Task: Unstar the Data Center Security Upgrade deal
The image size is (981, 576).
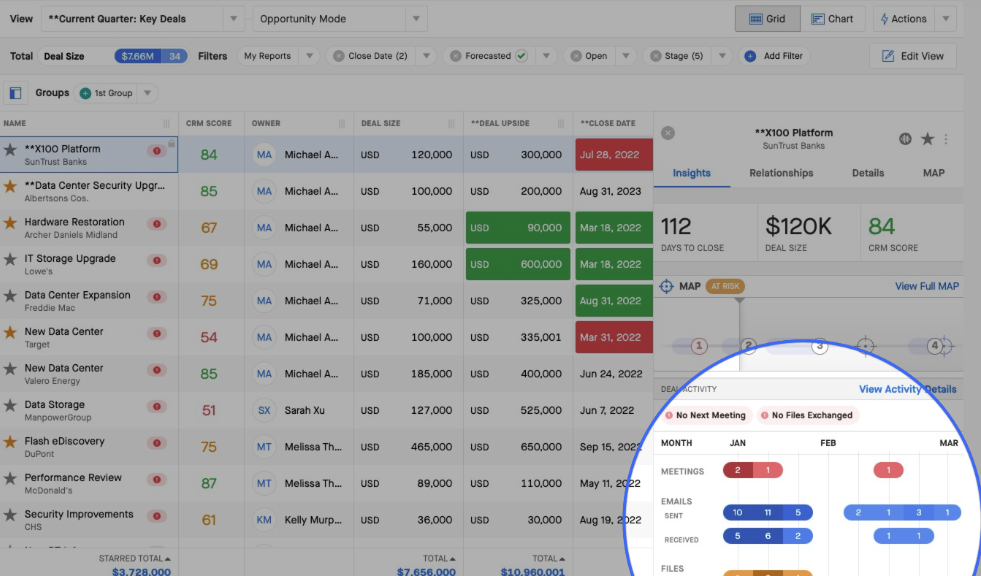Action: (x=10, y=186)
